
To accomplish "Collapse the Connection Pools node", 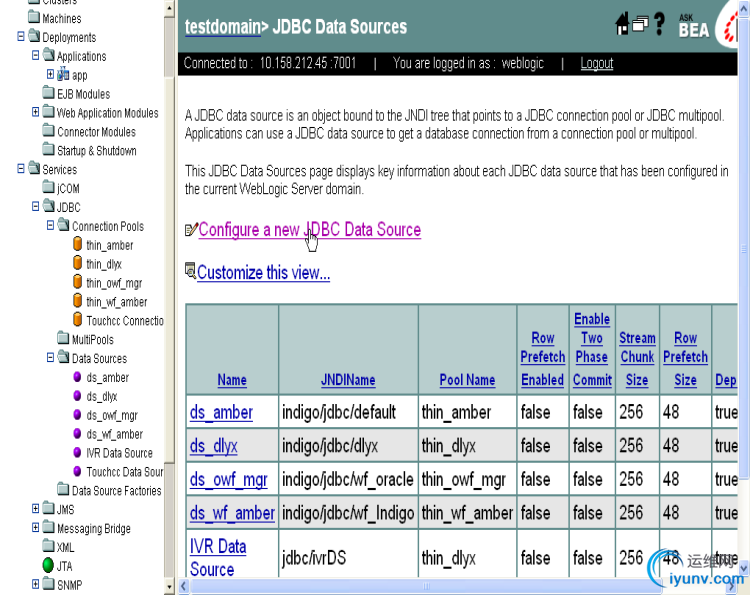I will (x=50, y=225).
